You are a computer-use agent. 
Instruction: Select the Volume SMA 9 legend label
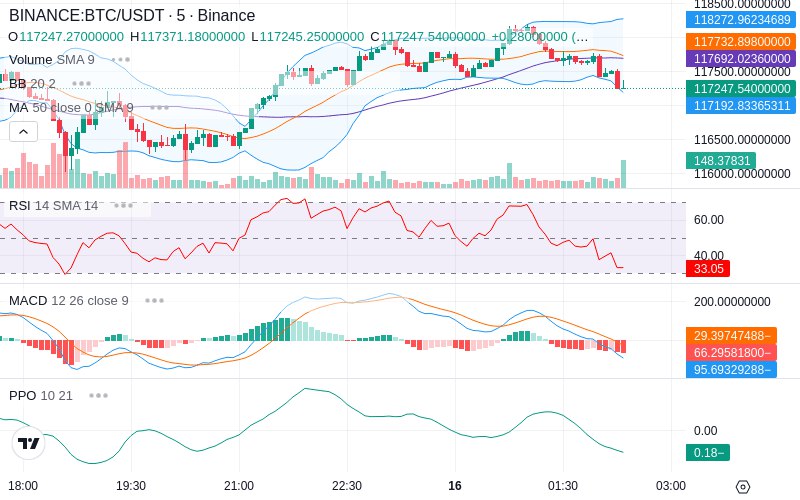click(52, 60)
